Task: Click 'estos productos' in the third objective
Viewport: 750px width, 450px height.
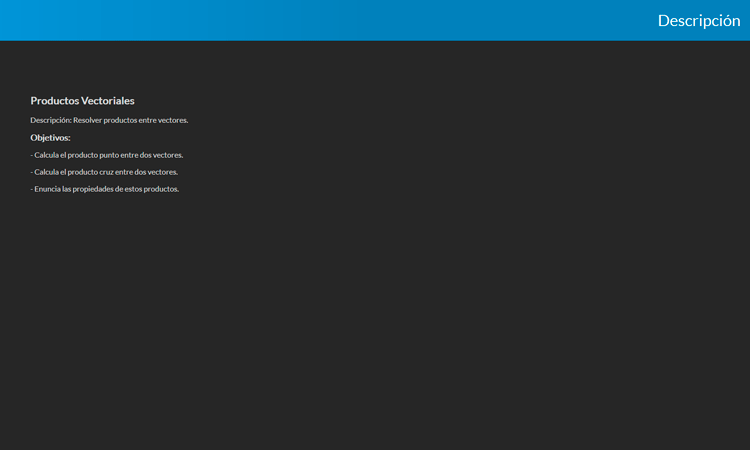Action: tap(152, 189)
